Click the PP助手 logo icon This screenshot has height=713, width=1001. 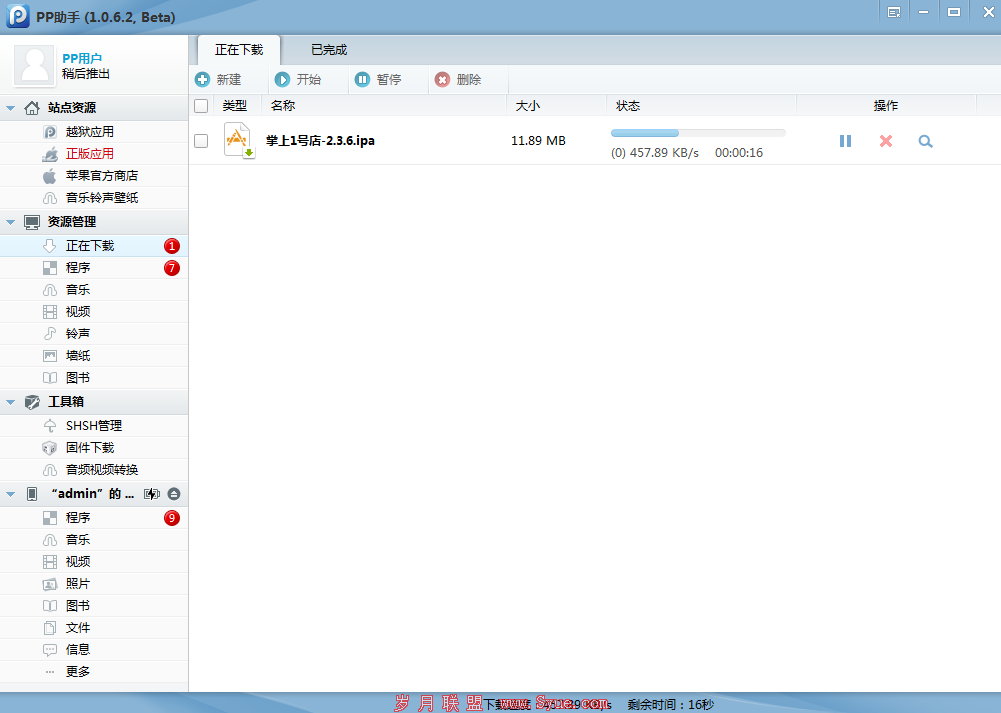[x=18, y=16]
